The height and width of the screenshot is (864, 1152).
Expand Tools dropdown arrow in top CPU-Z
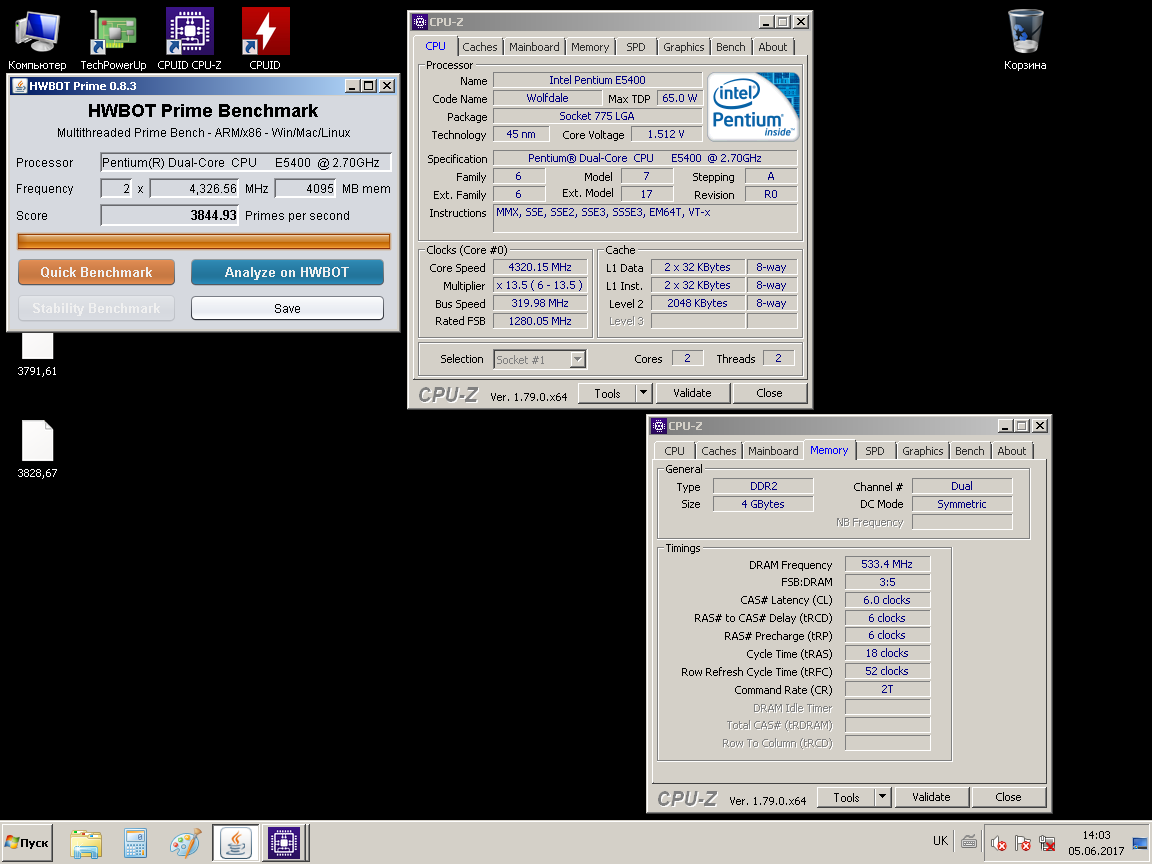pyautogui.click(x=644, y=393)
